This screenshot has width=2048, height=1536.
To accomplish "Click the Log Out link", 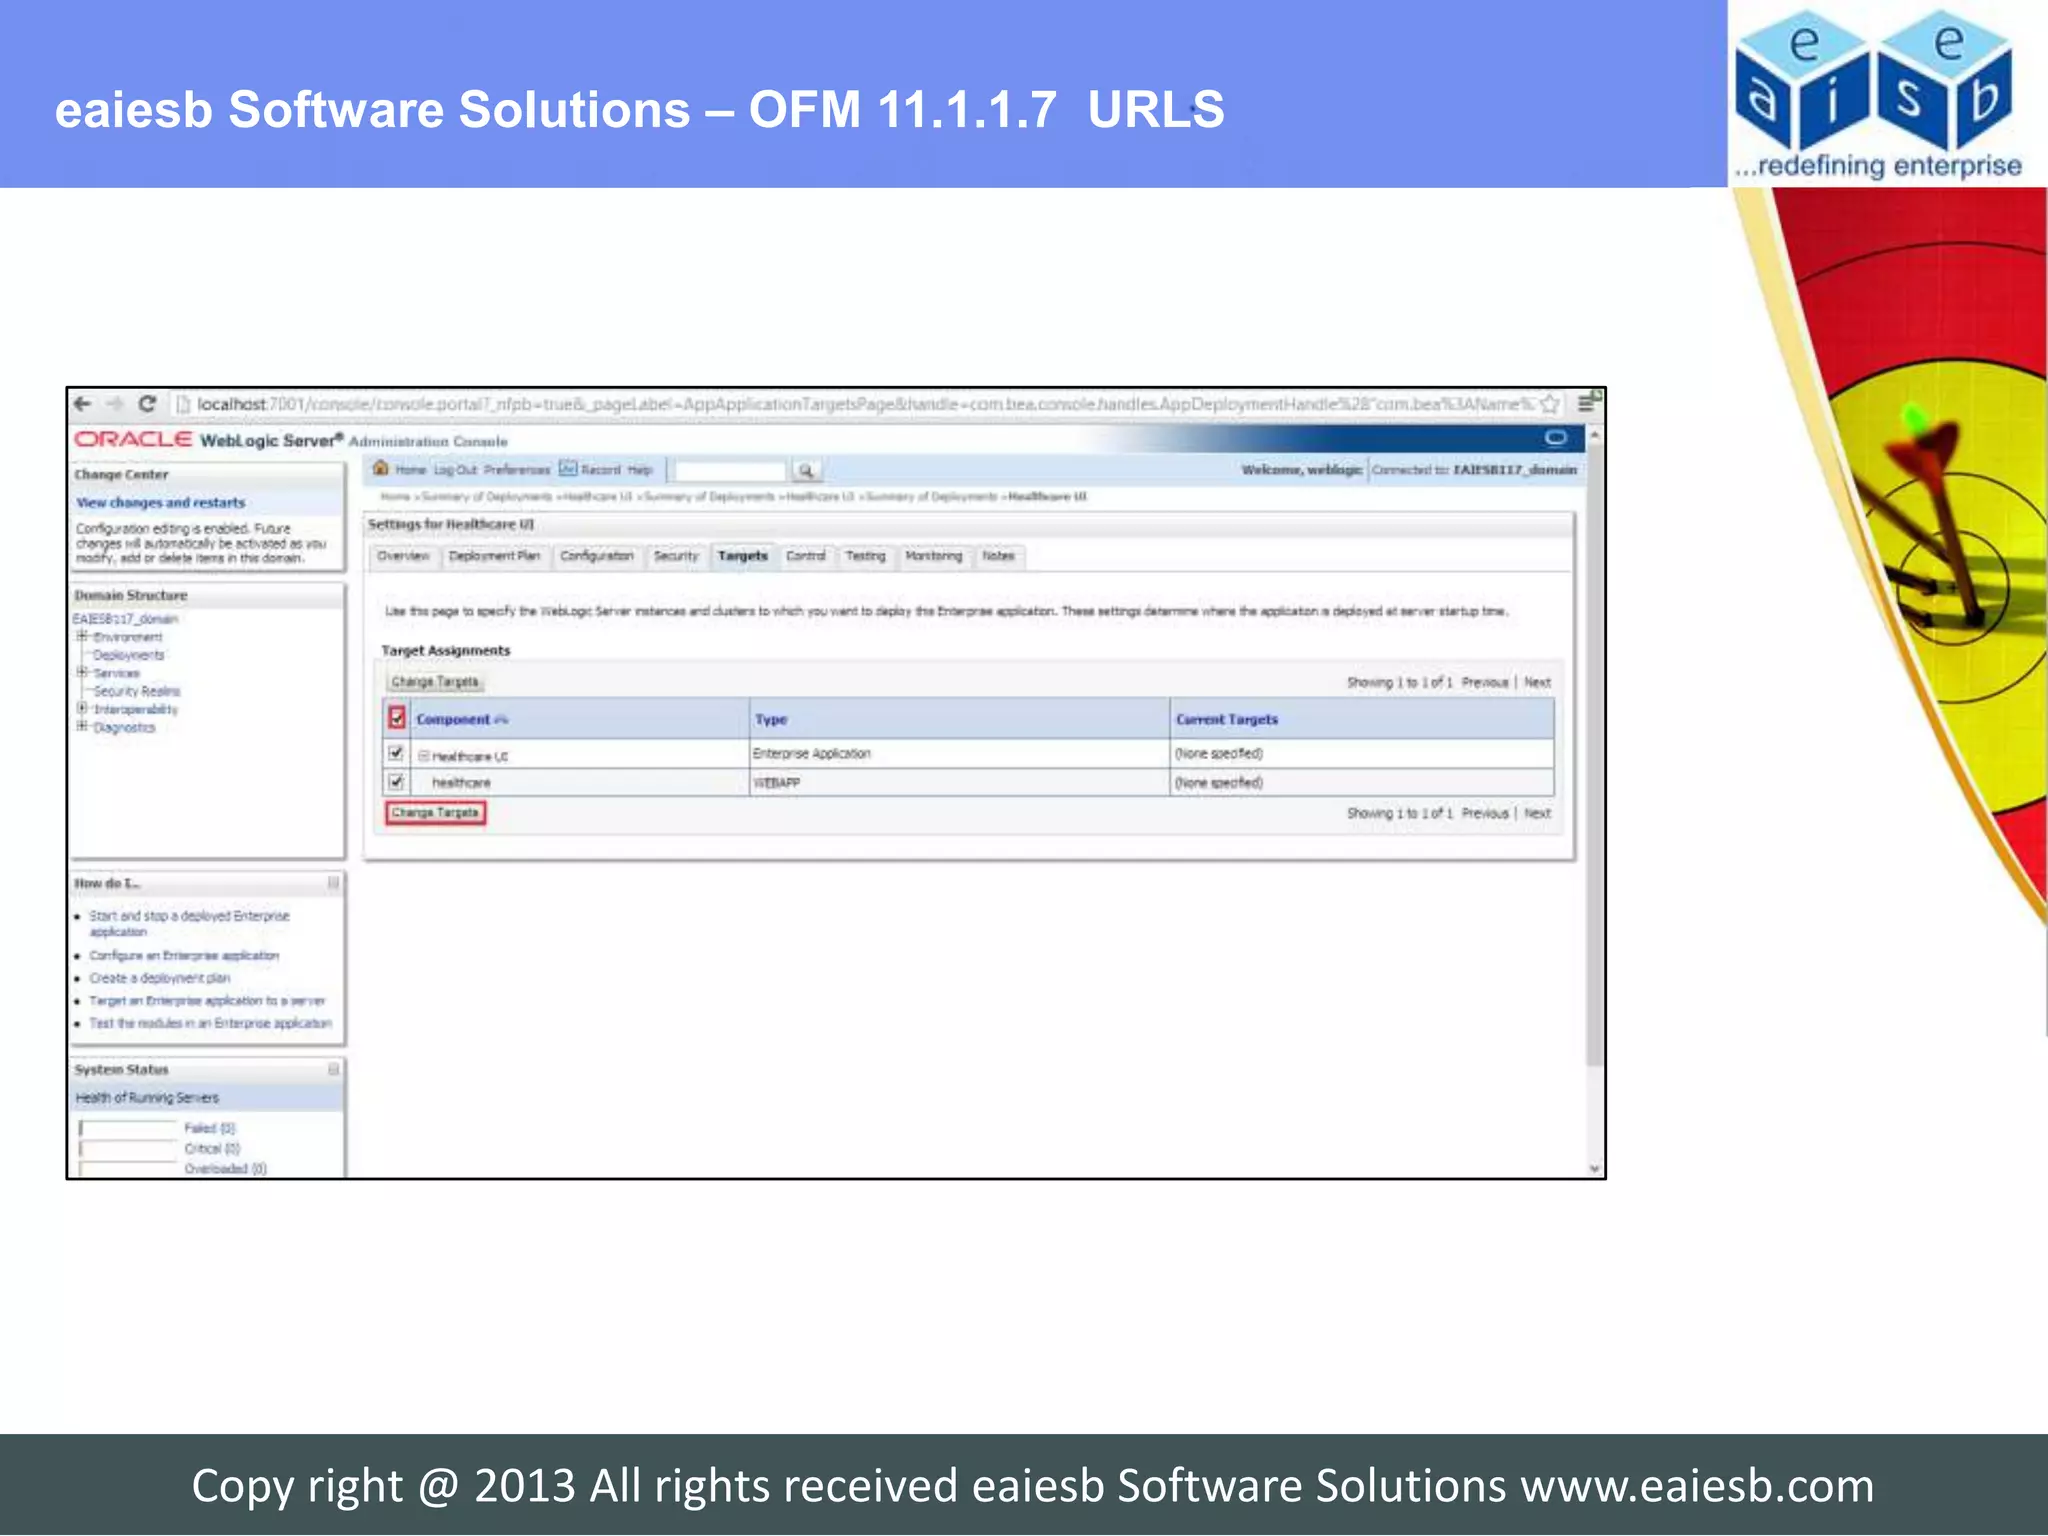I will tap(455, 470).
